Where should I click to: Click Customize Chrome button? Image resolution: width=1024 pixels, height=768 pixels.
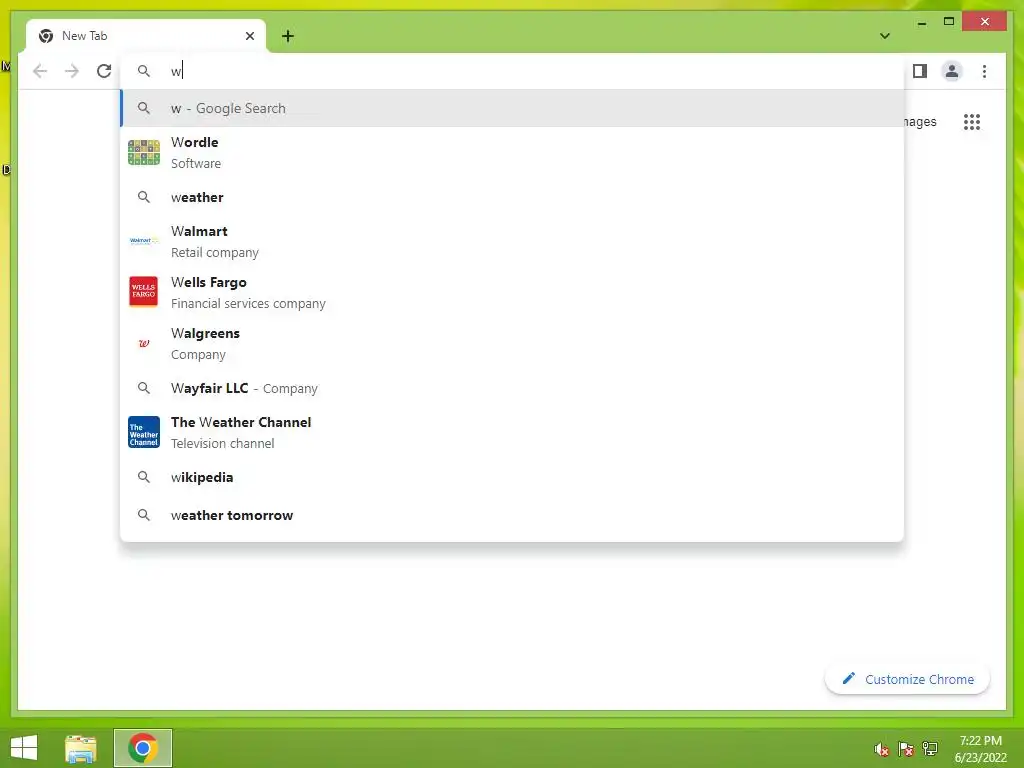point(907,679)
